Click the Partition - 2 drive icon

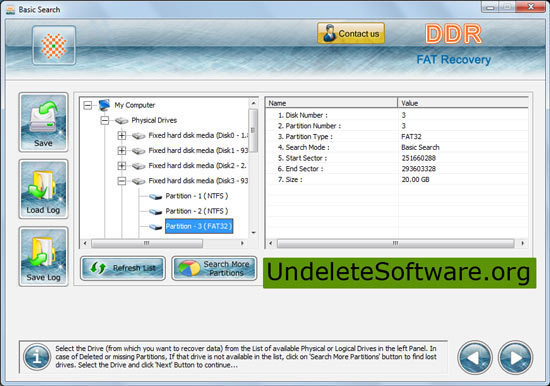155,212
